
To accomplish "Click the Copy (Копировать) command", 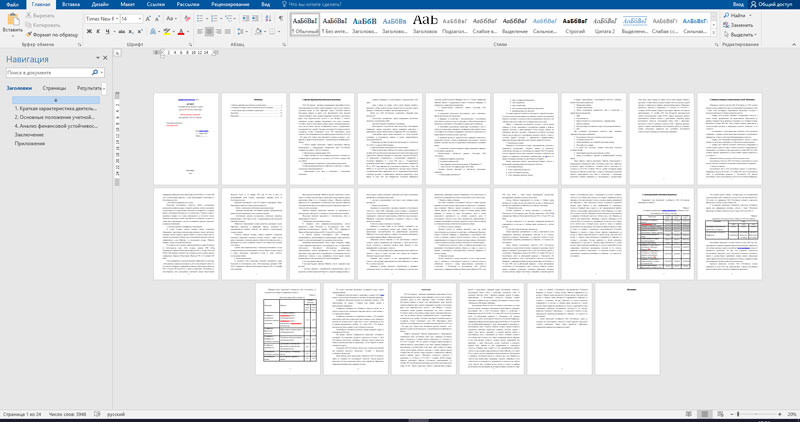I will pyautogui.click(x=43, y=25).
